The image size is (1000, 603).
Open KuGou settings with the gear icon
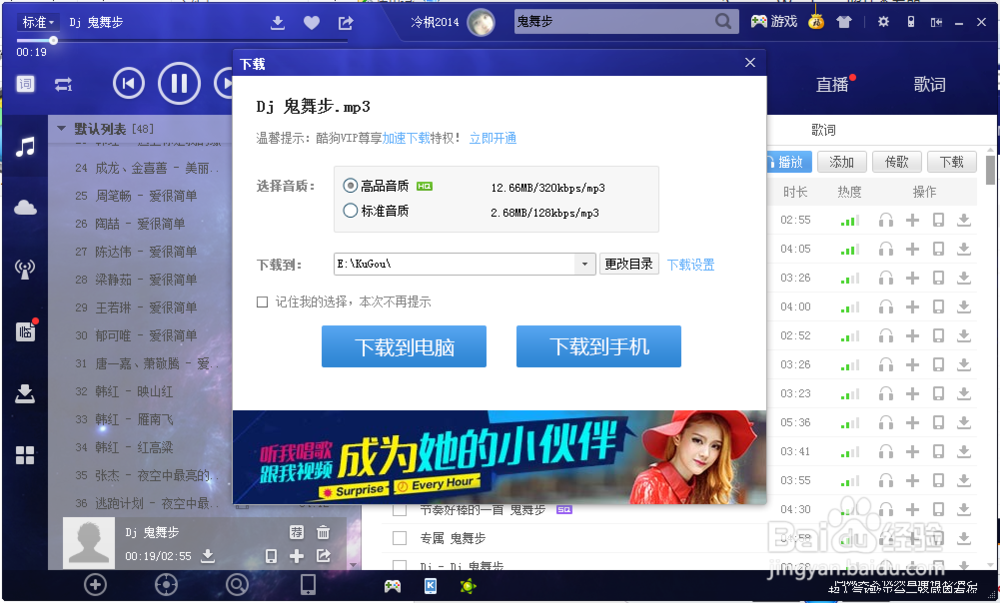pos(883,20)
